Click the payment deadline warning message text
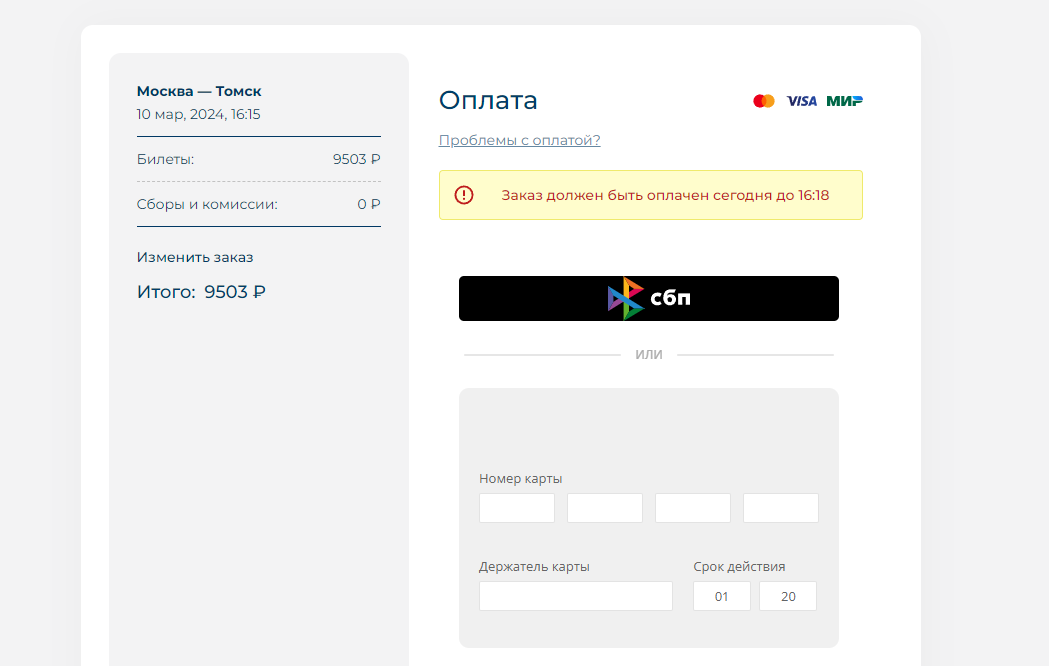This screenshot has width=1049, height=666. 665,195
